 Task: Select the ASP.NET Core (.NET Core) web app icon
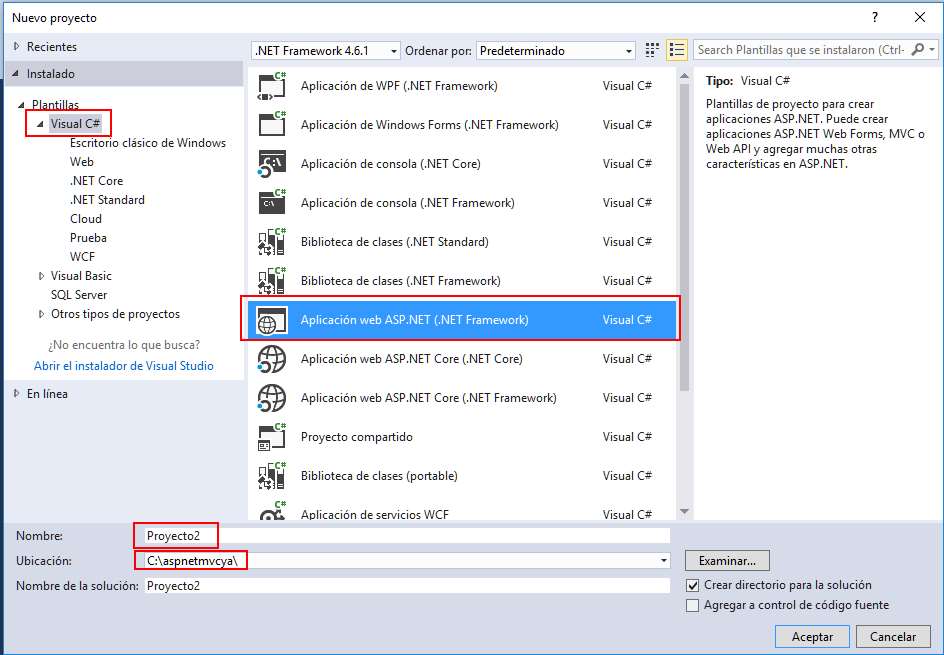pyautogui.click(x=272, y=359)
